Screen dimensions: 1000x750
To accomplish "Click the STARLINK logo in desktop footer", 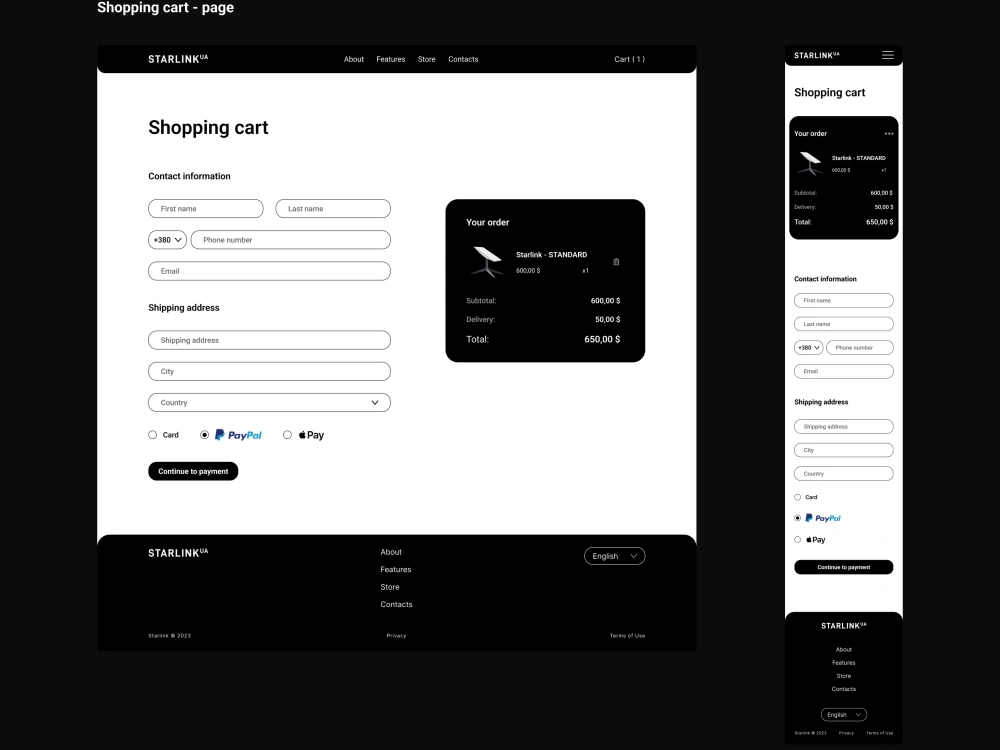I will click(178, 553).
